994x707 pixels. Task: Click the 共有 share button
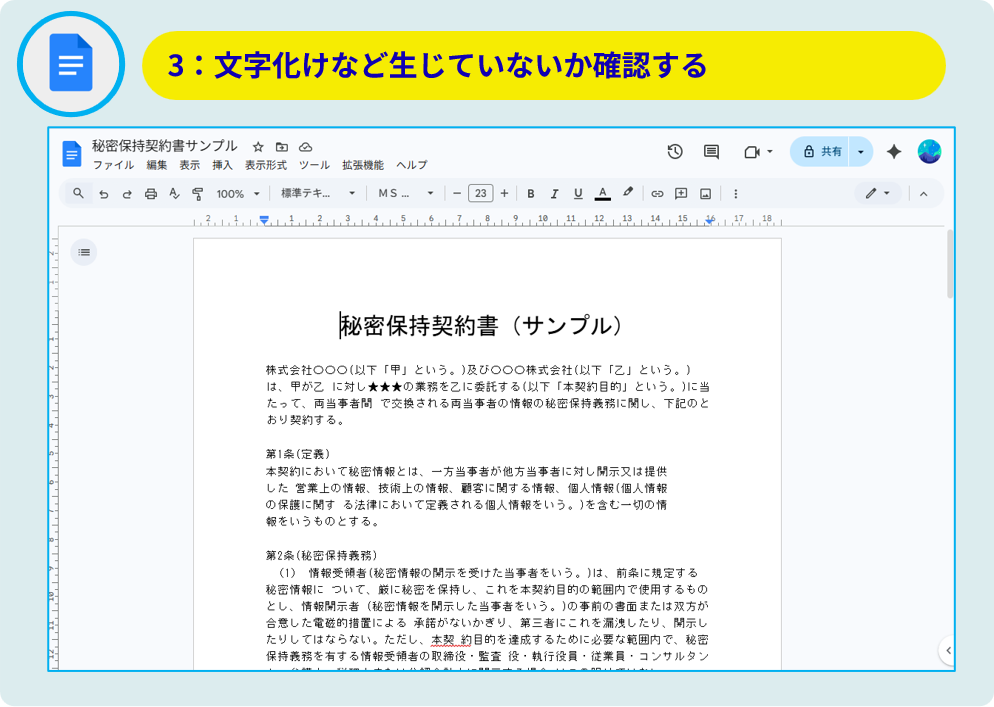(x=822, y=152)
